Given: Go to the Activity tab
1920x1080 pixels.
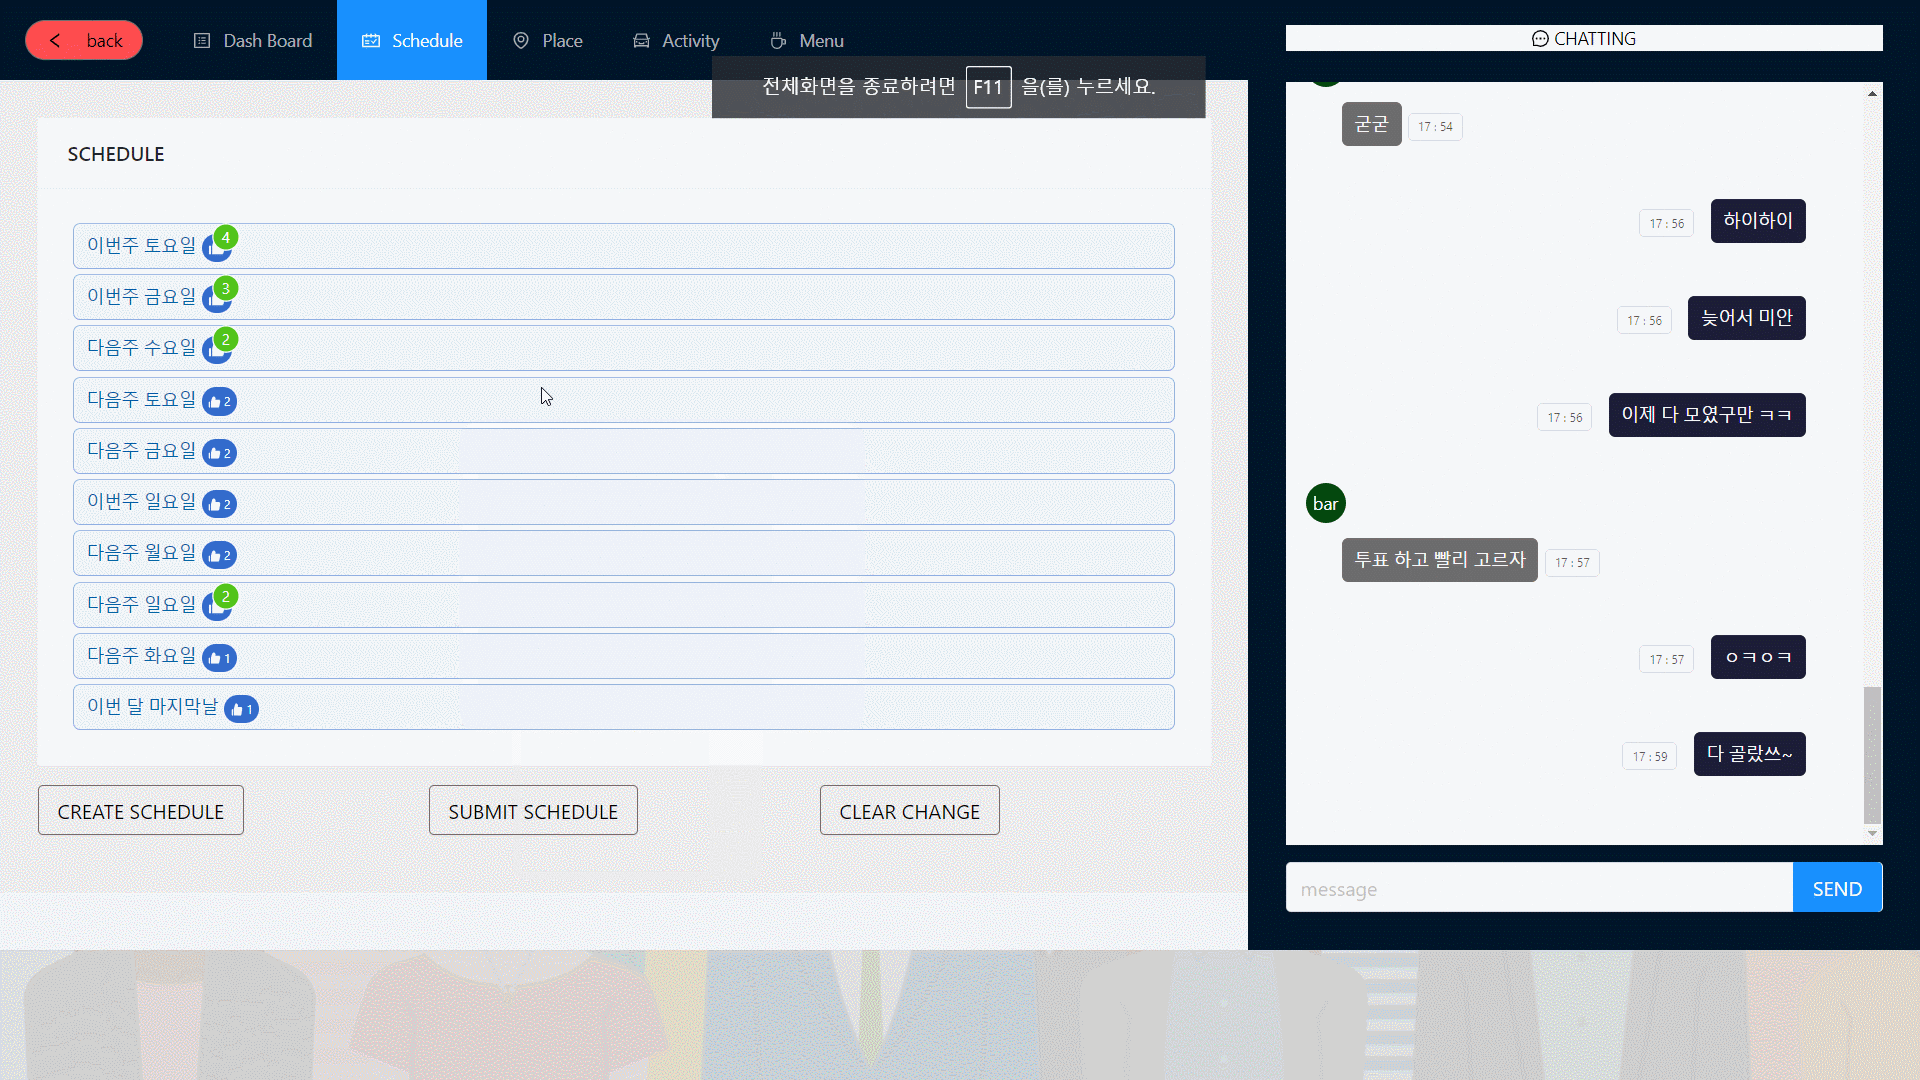Looking at the screenshot, I should (x=676, y=40).
